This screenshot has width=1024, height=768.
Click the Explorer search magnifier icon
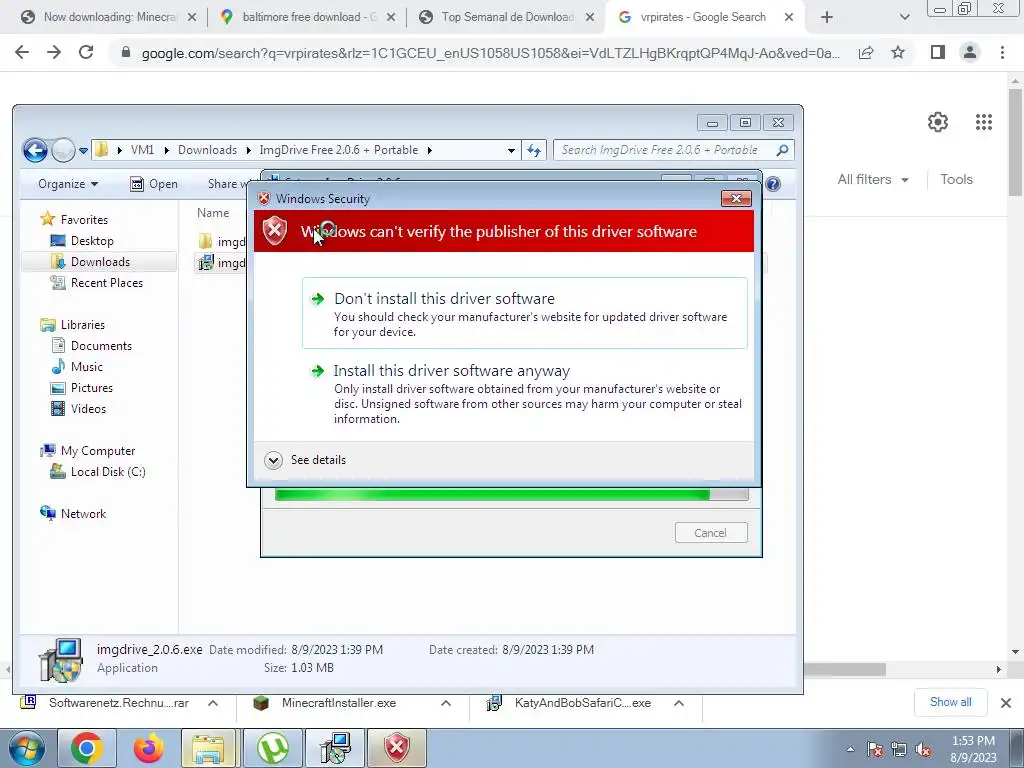(x=782, y=150)
